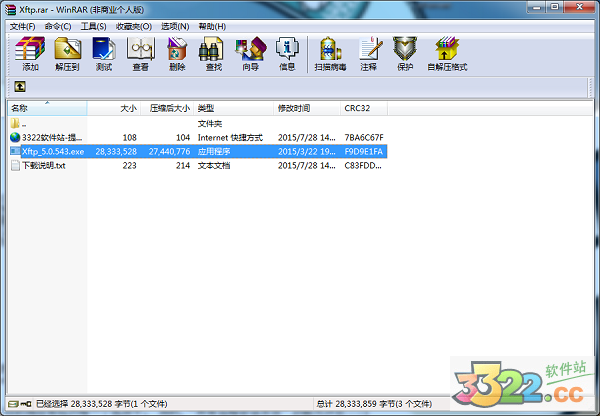
Task: Maximize the WinRAR window
Action: [x=555, y=7]
